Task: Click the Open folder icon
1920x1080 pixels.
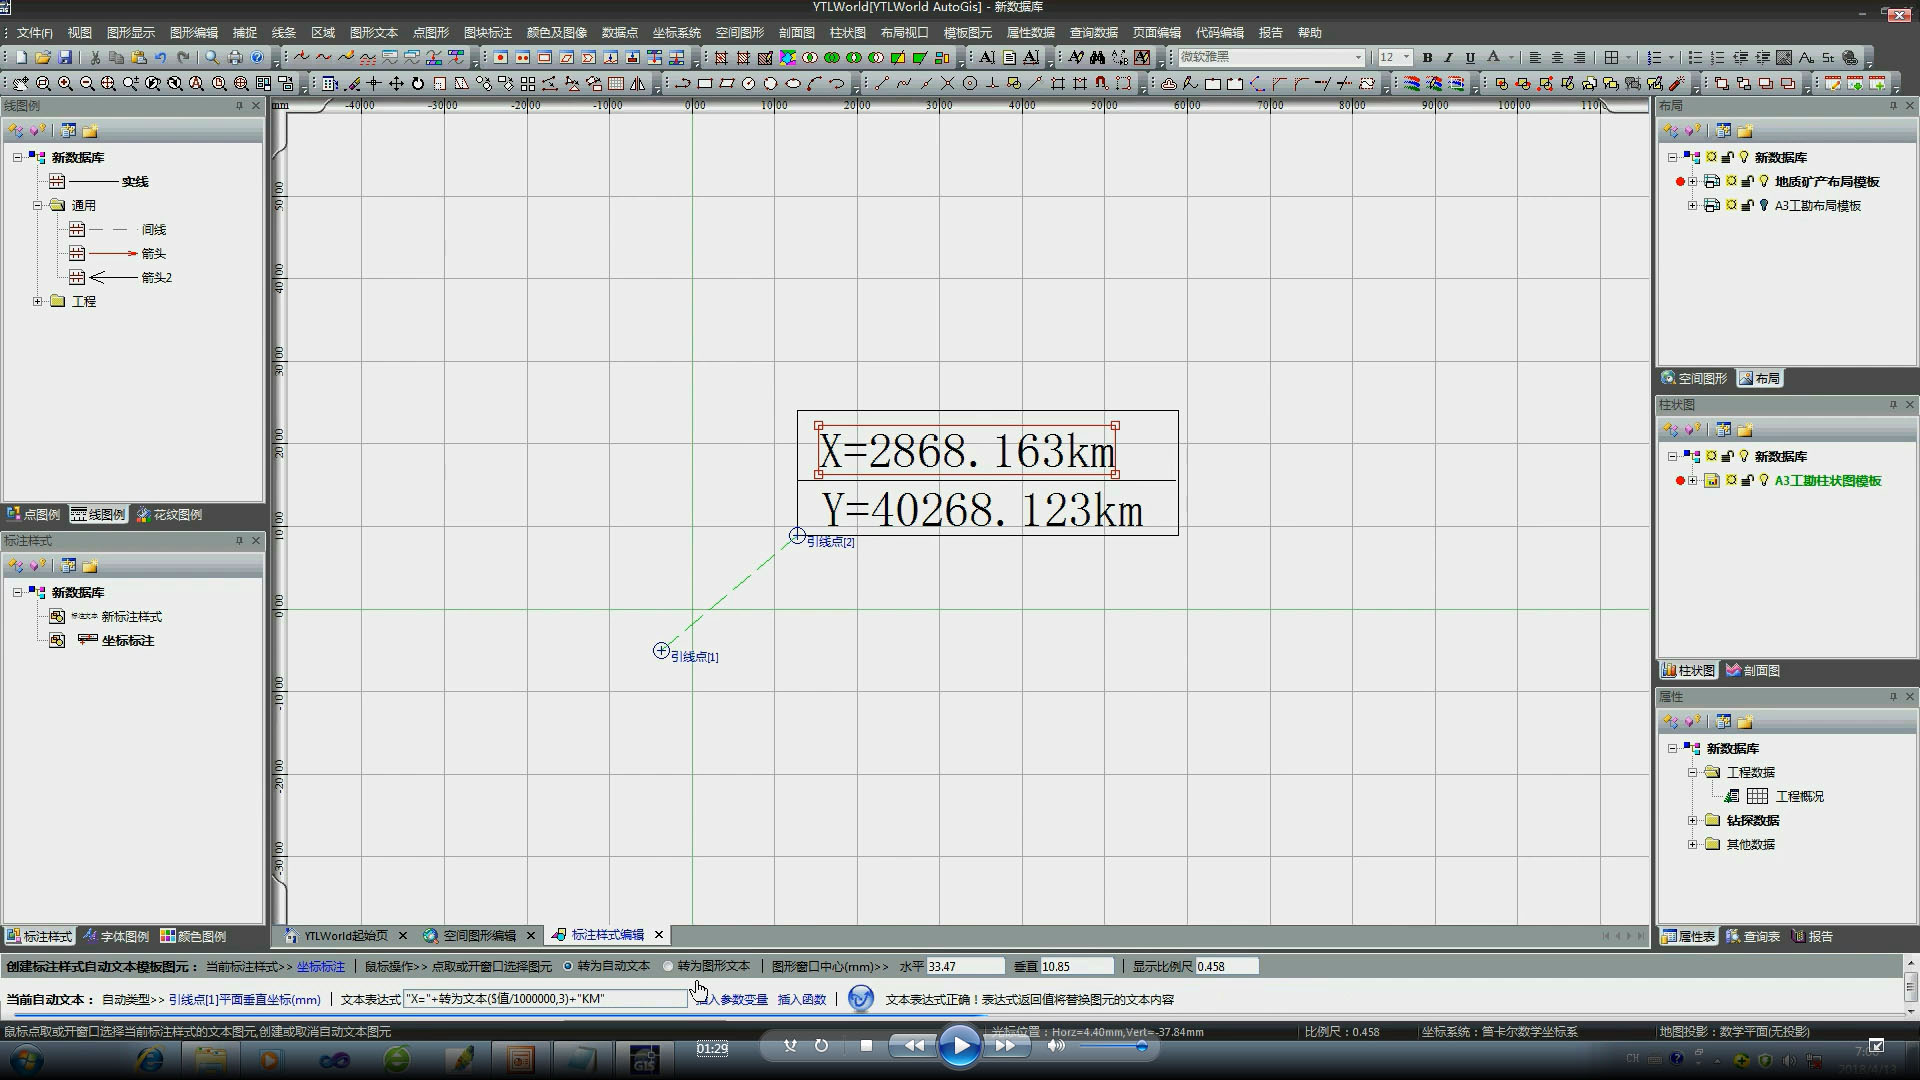Action: coord(43,58)
